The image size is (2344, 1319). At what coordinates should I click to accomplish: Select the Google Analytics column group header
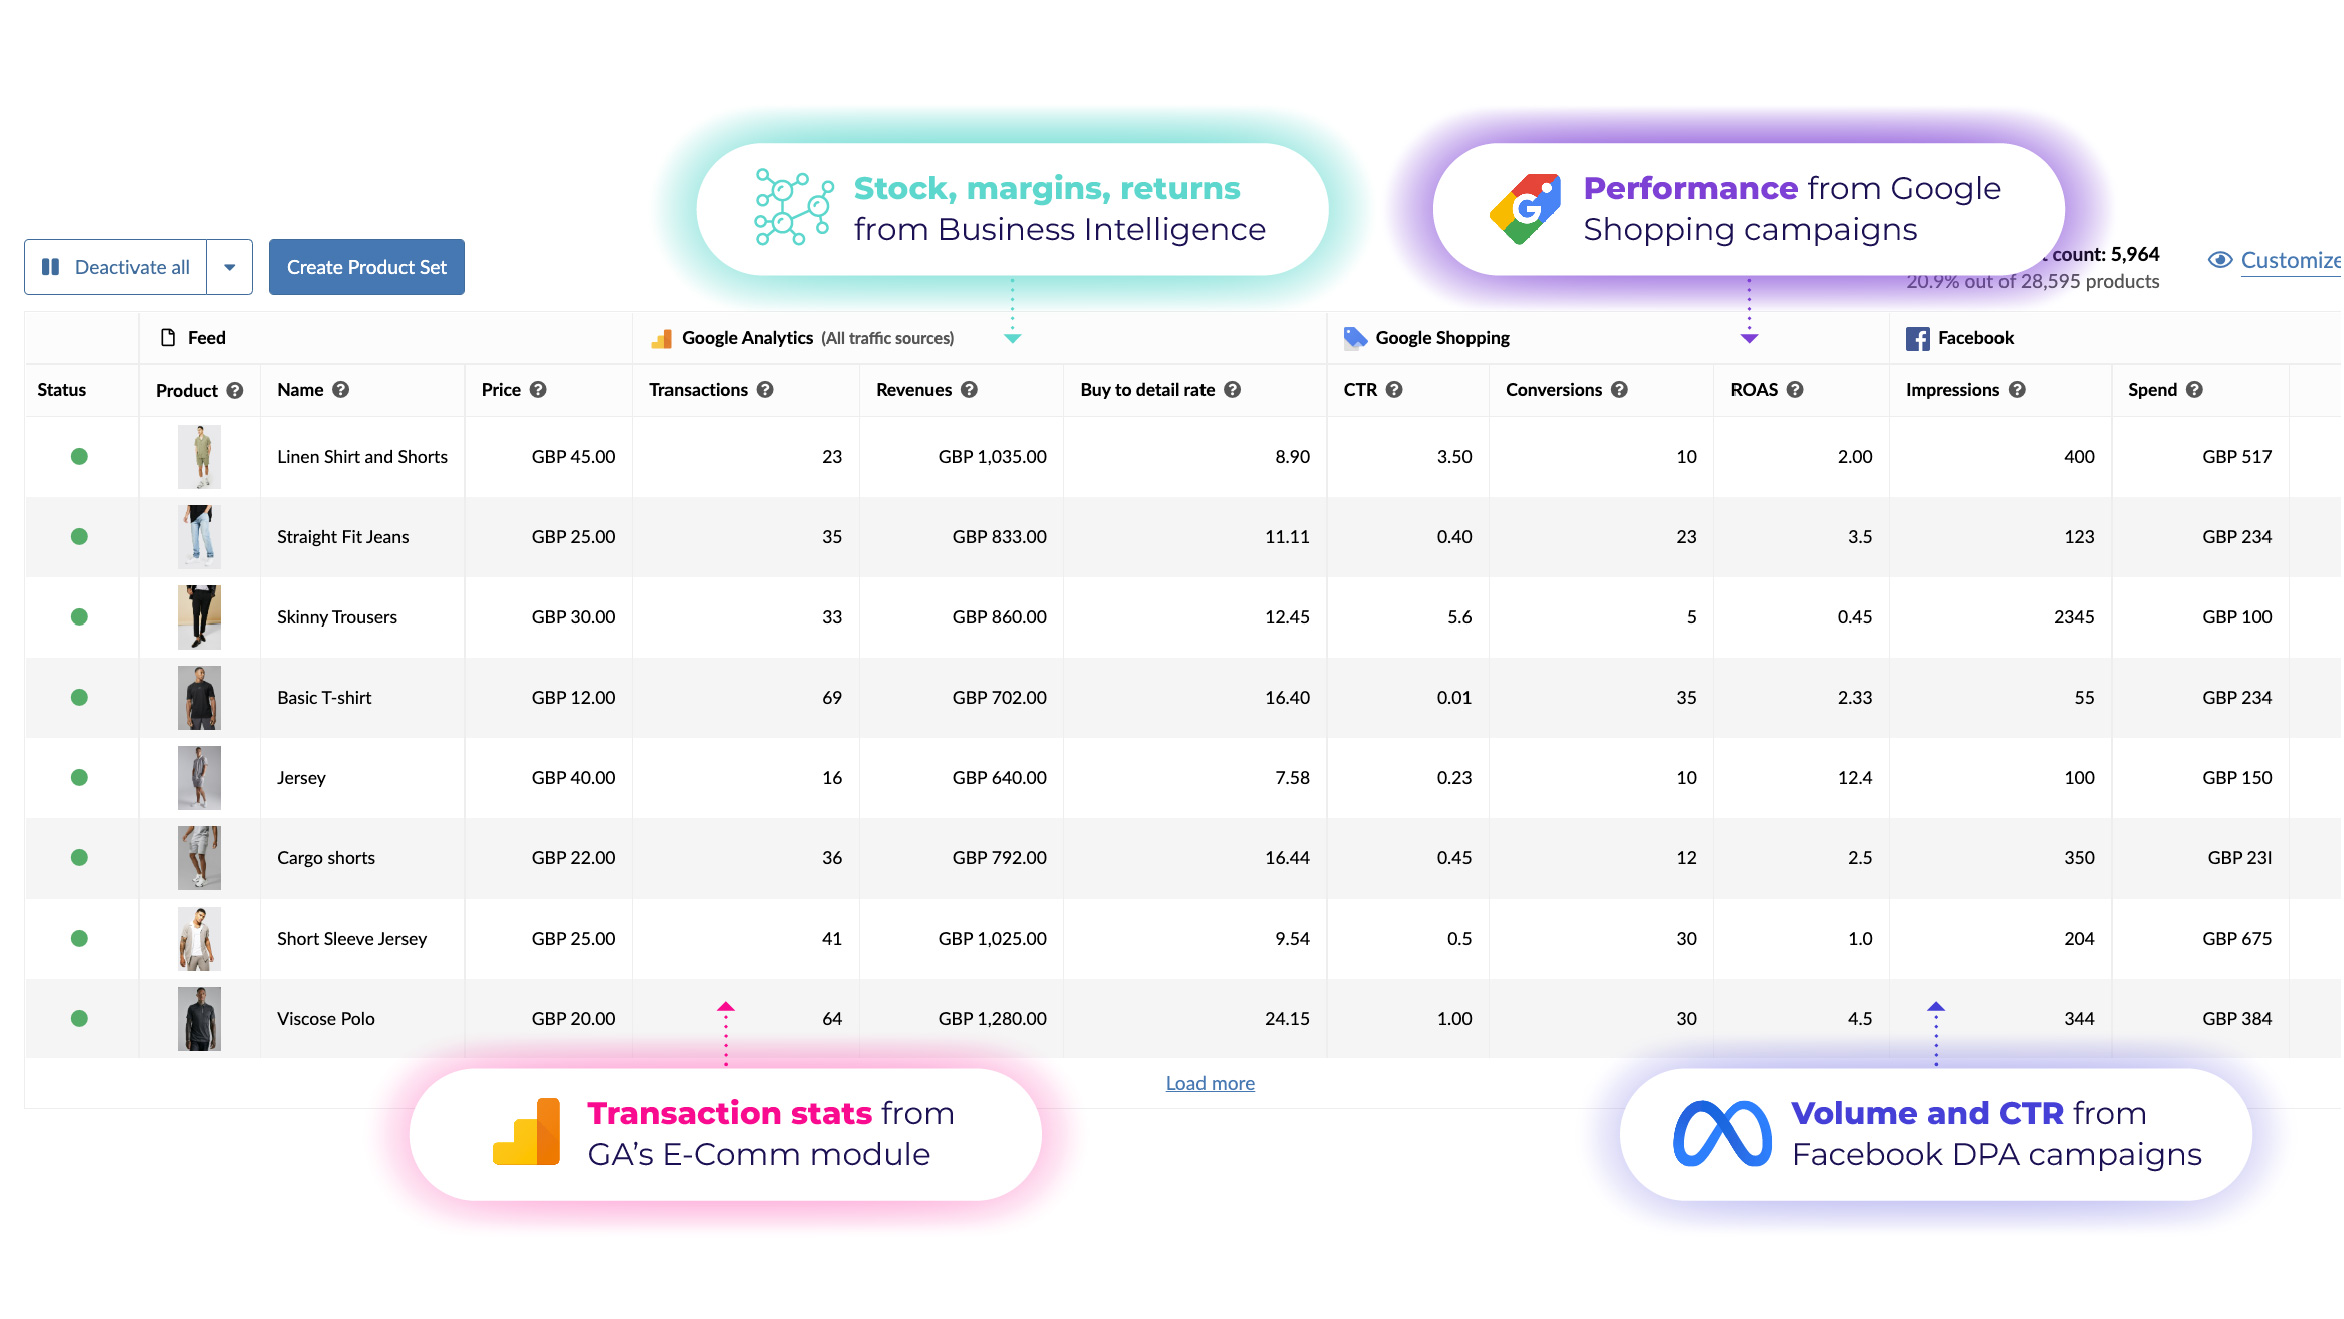(x=979, y=338)
